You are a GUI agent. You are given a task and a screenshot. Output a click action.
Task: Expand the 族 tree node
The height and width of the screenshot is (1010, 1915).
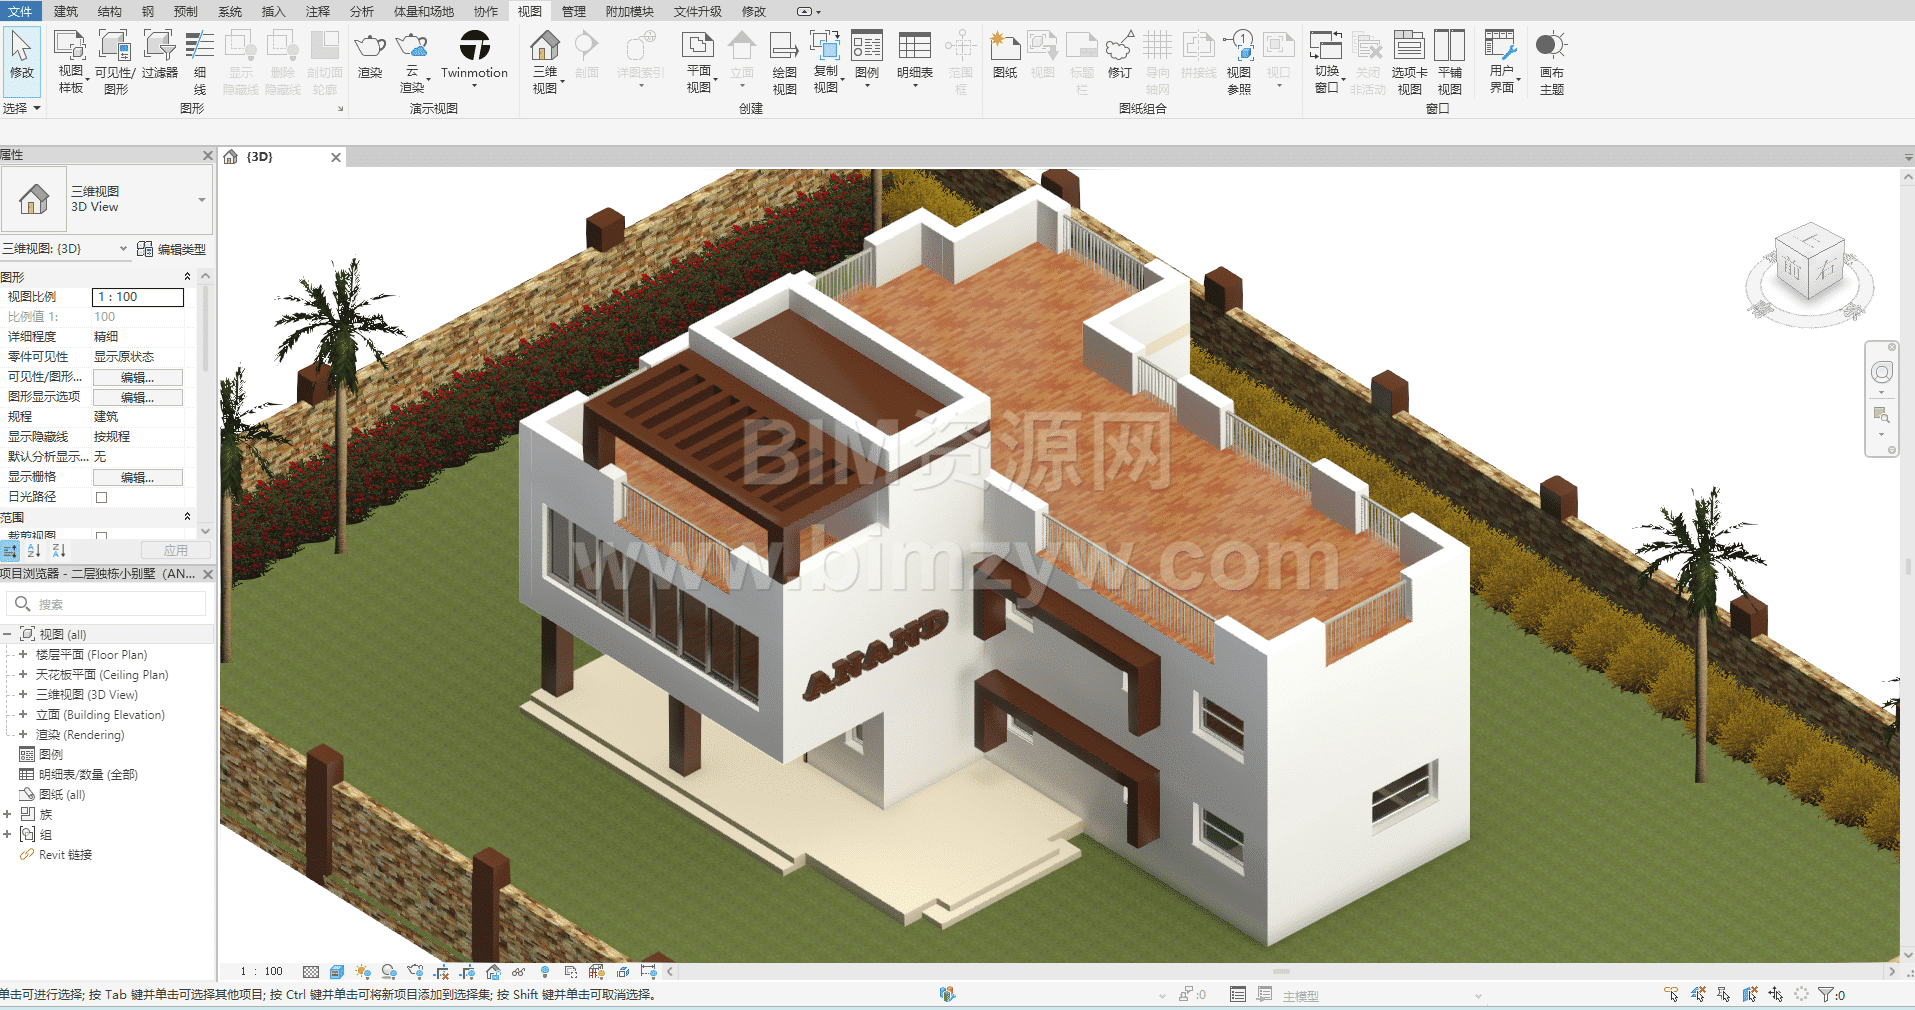(7, 815)
